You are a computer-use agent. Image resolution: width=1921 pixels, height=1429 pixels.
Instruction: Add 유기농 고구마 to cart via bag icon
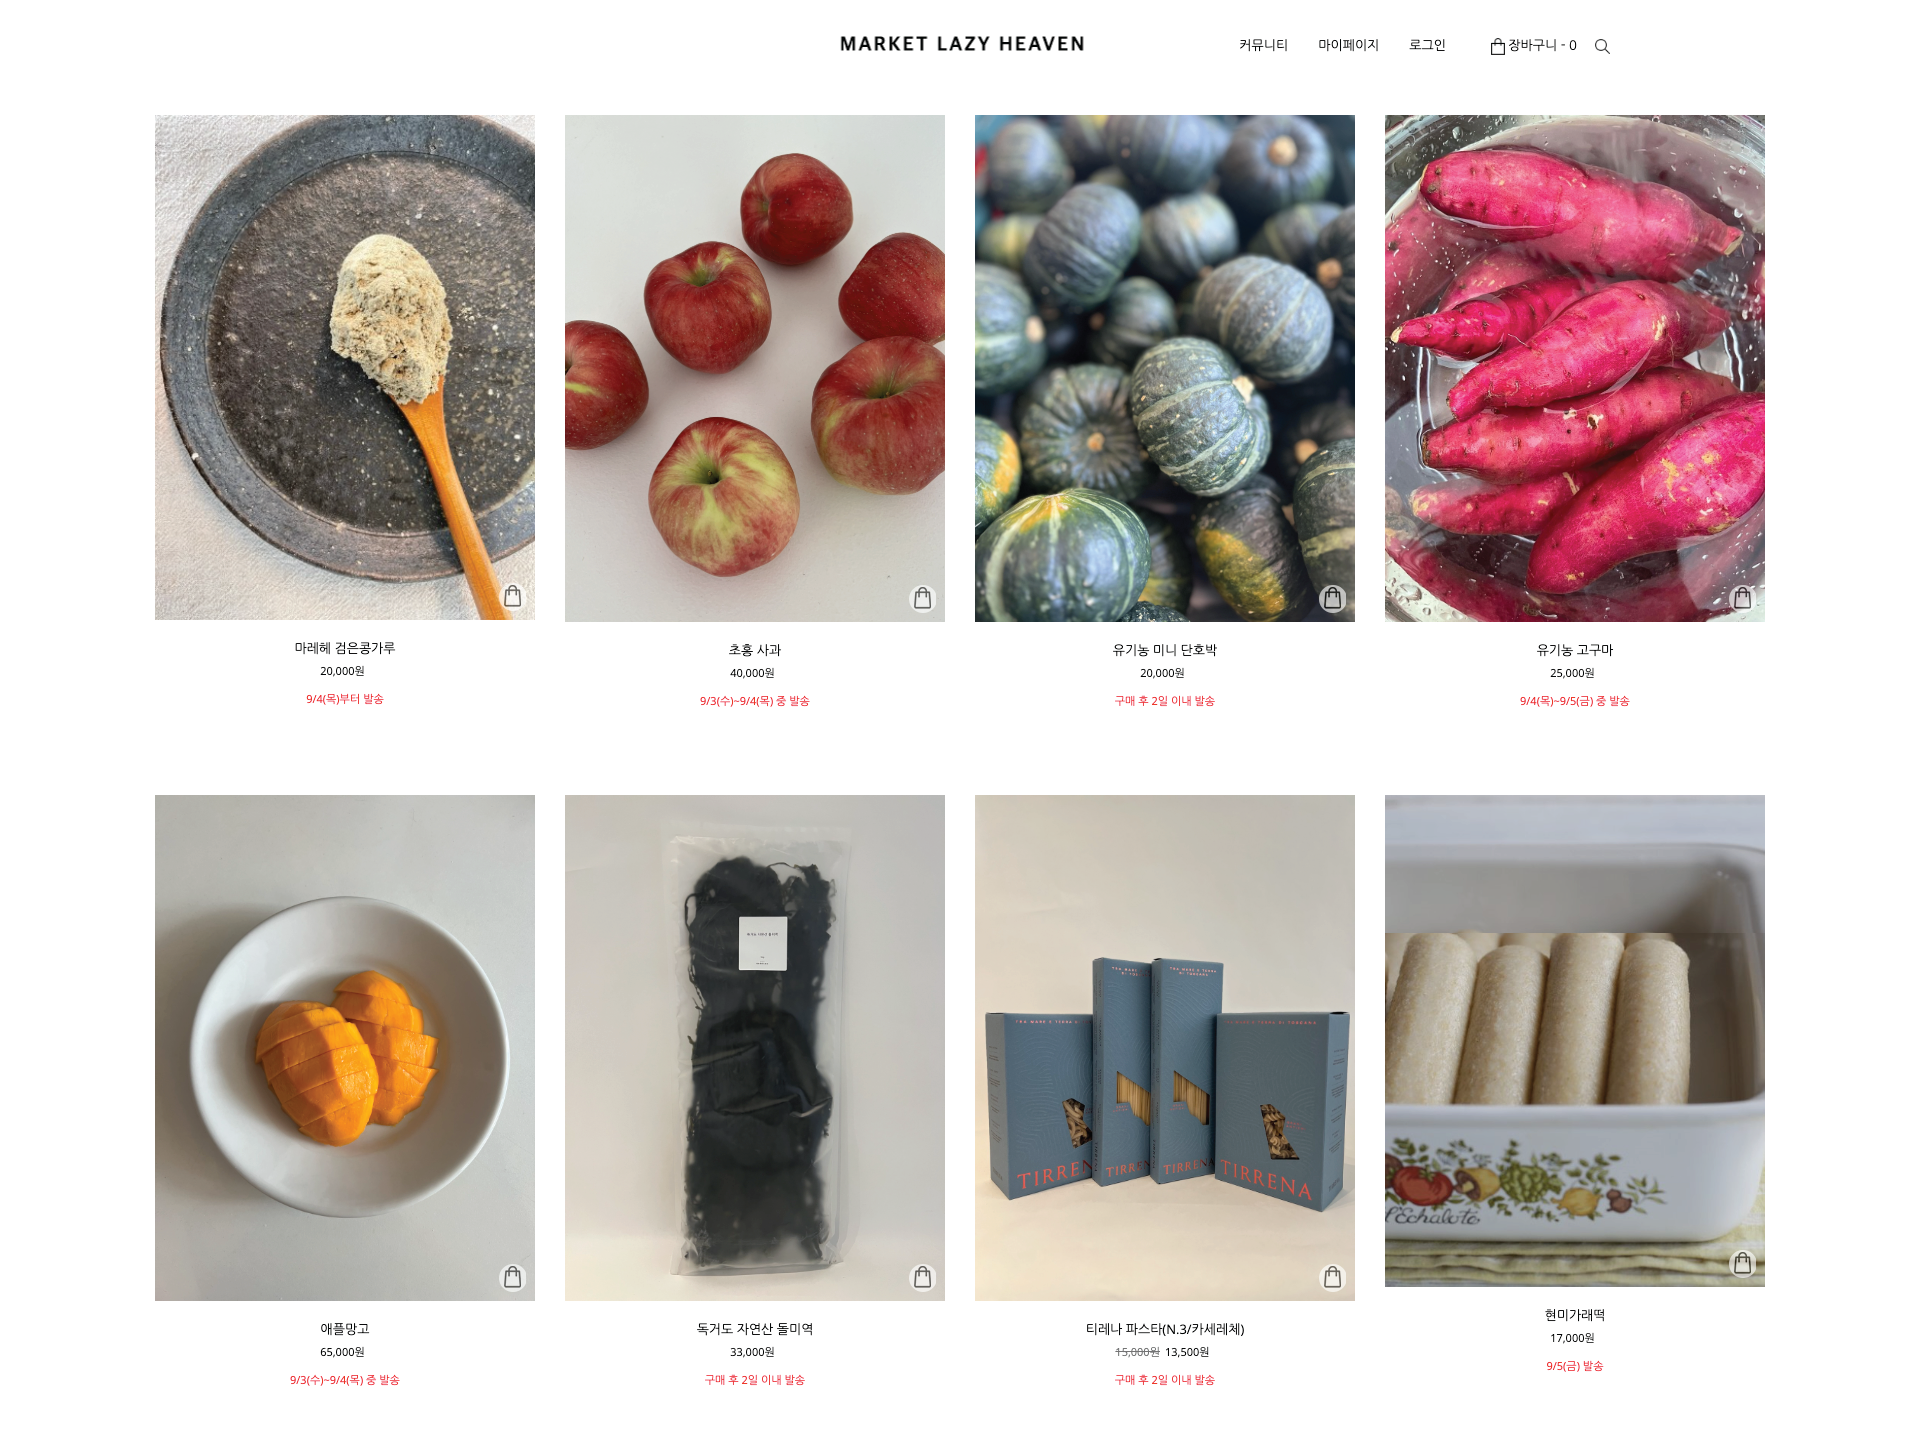click(x=1743, y=598)
